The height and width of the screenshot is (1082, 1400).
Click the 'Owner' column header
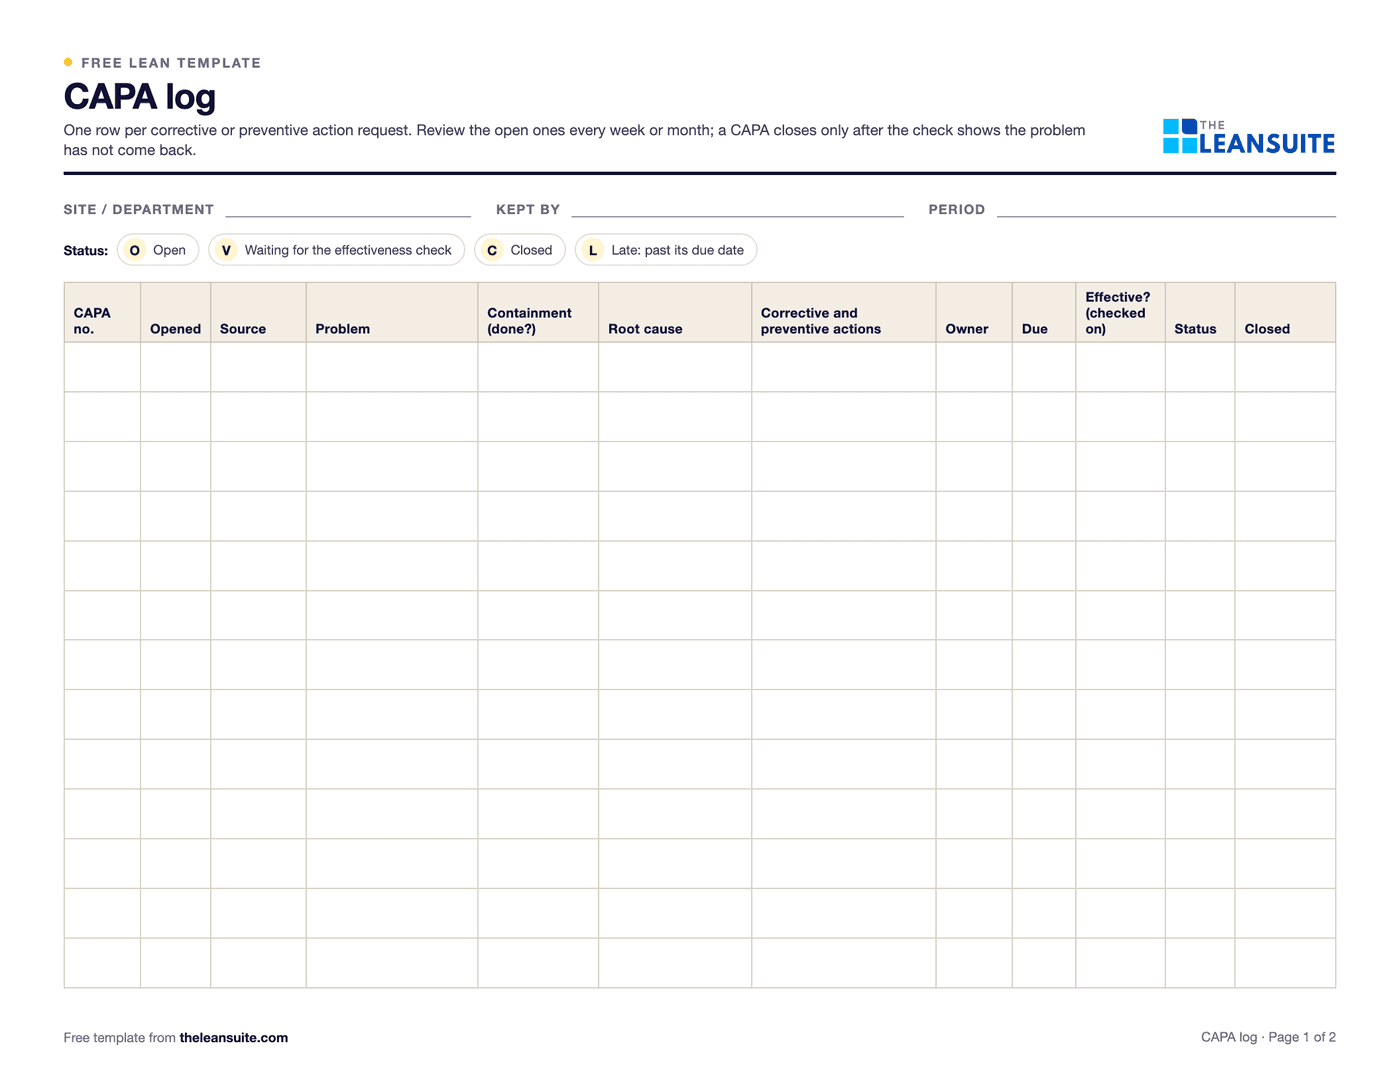click(x=974, y=313)
